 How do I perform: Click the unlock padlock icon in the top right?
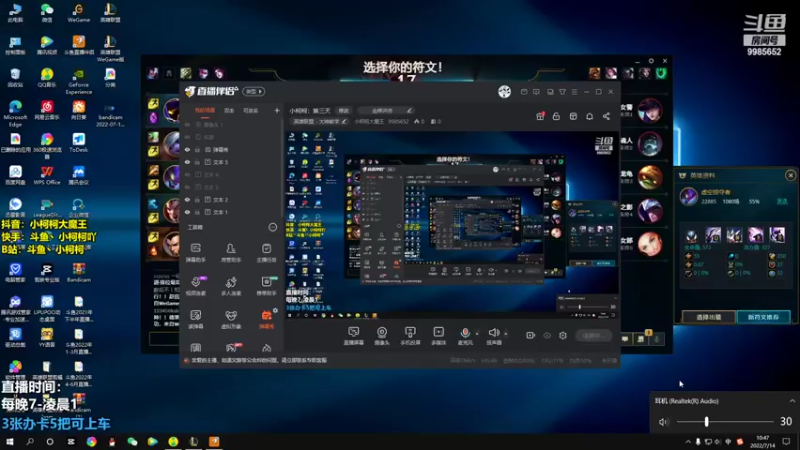(x=556, y=116)
